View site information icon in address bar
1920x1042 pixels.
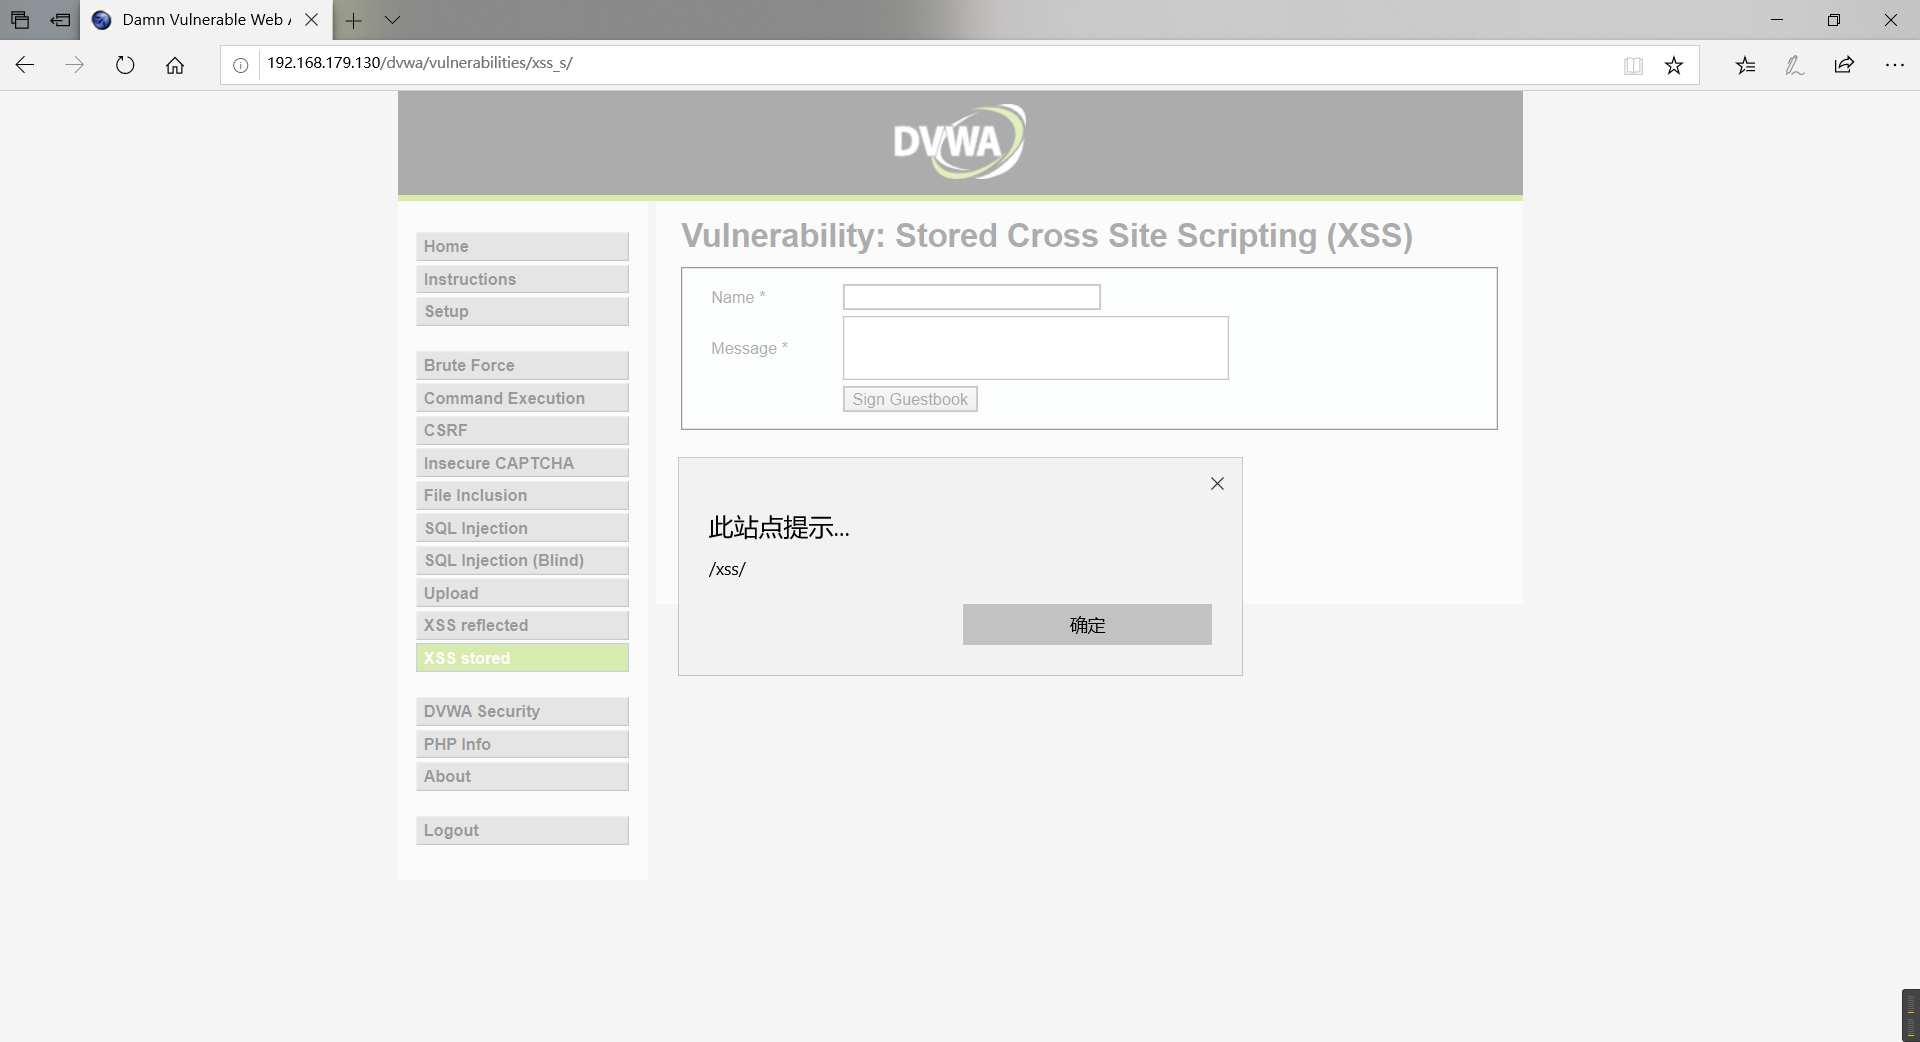click(x=241, y=65)
